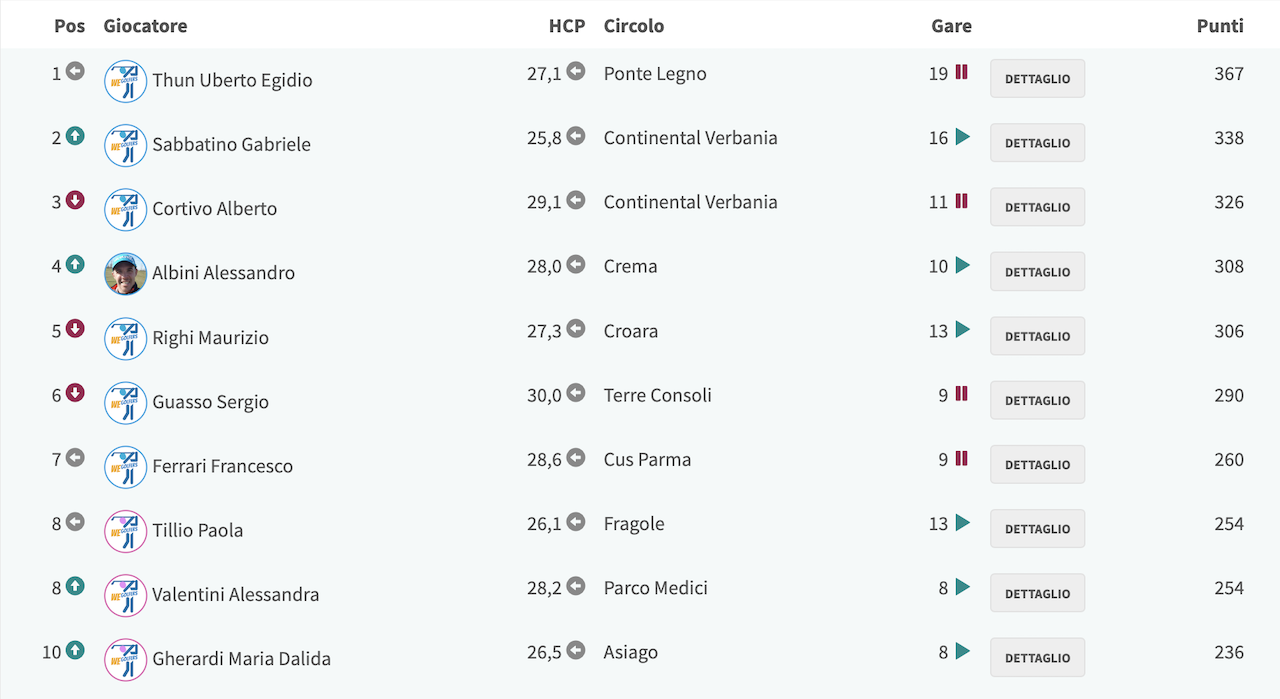The image size is (1280, 699).
Task: Open Dettaglio for Guasso Sergio
Action: [1037, 400]
